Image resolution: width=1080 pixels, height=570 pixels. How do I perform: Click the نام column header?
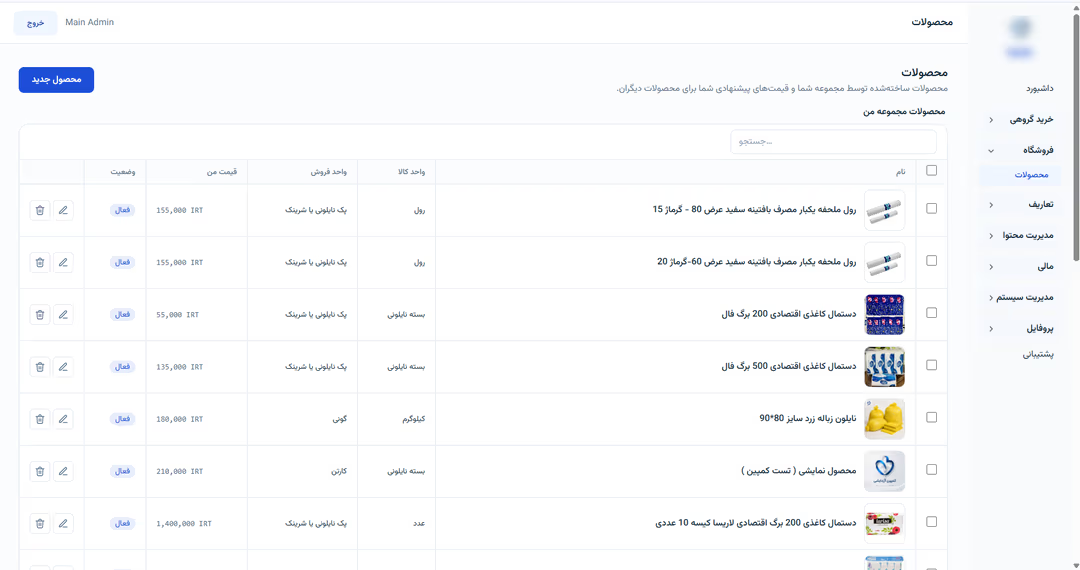click(x=900, y=171)
